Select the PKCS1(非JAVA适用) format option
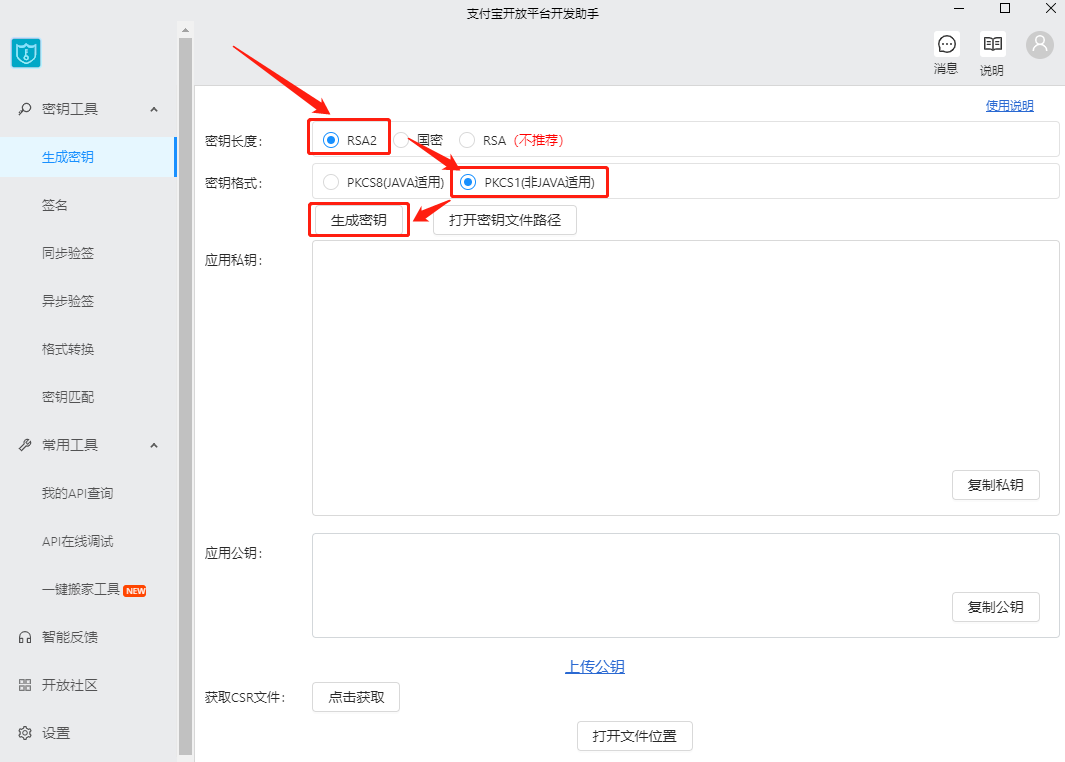 pyautogui.click(x=468, y=182)
